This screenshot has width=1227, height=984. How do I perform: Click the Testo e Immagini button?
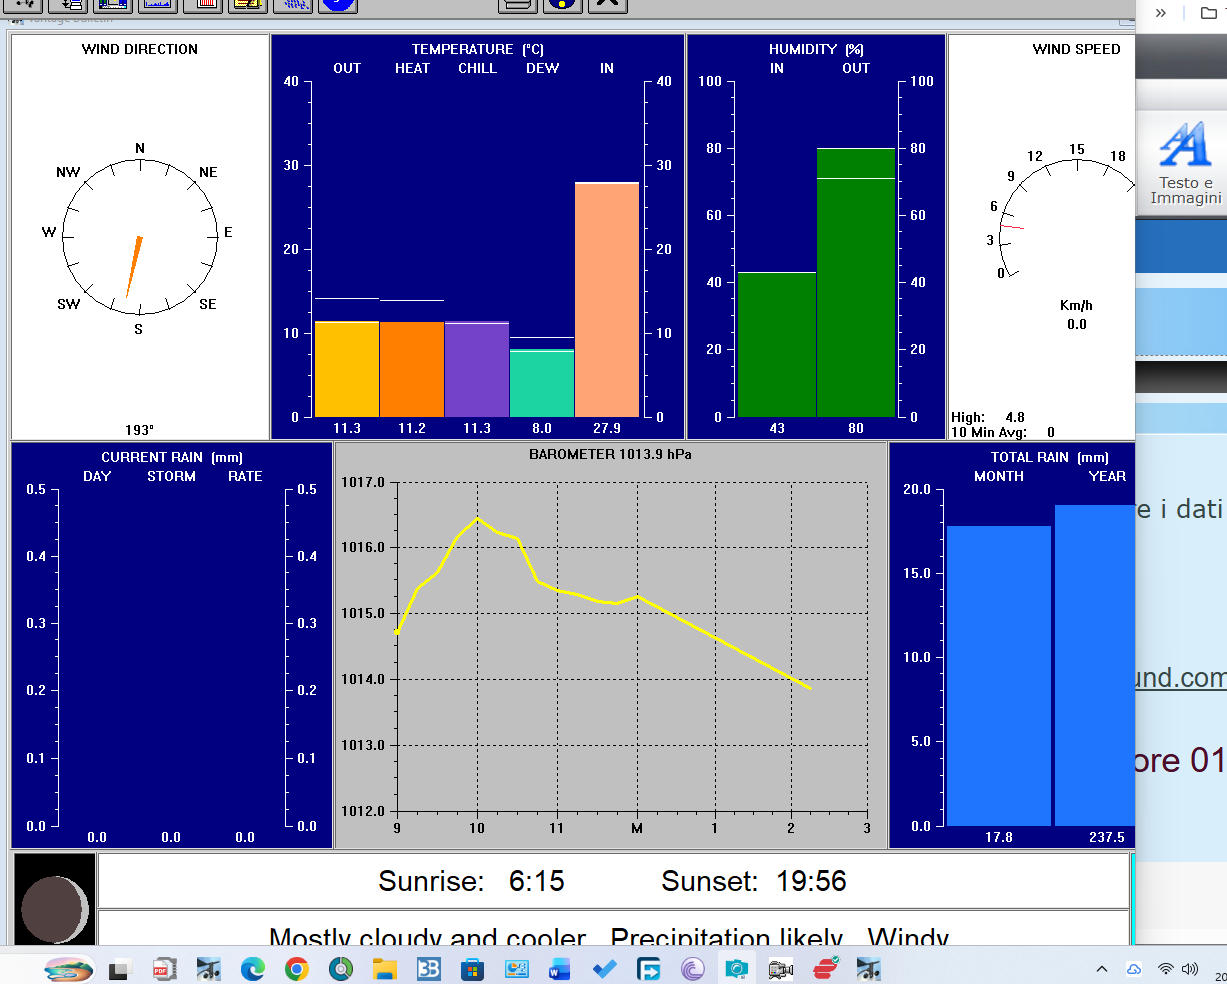pos(1185,164)
